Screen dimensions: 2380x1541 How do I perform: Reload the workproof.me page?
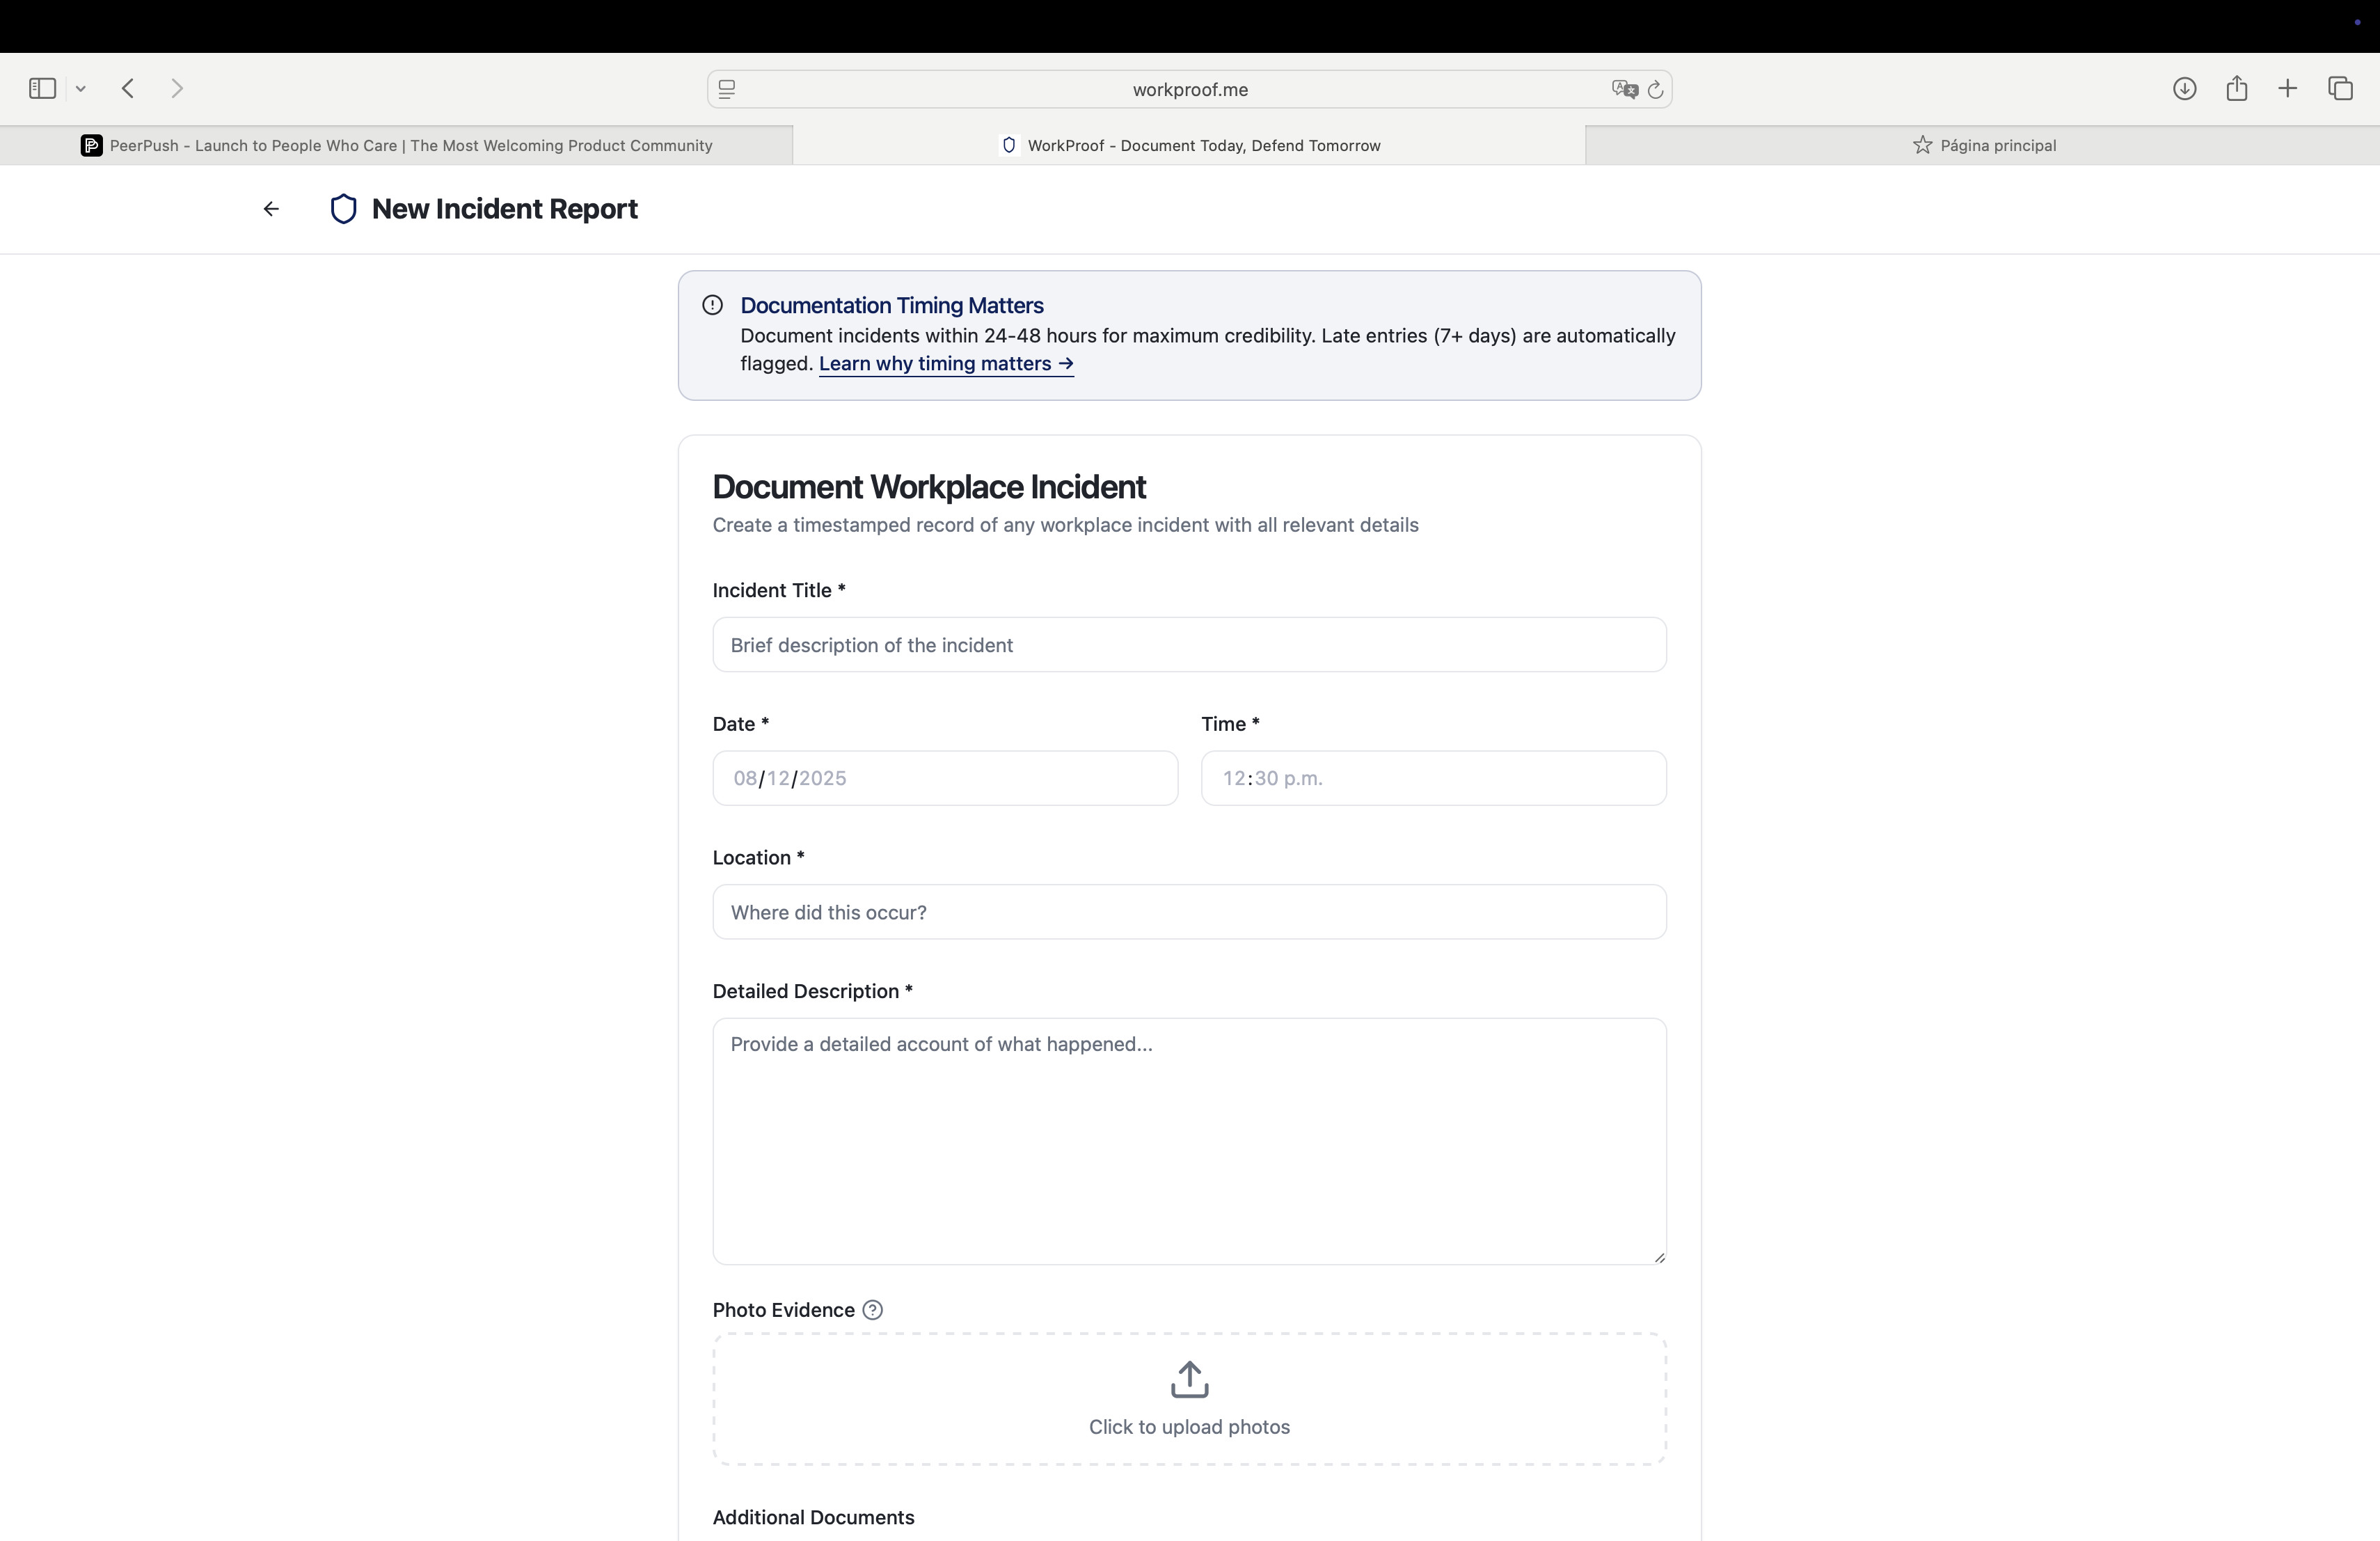(1655, 89)
